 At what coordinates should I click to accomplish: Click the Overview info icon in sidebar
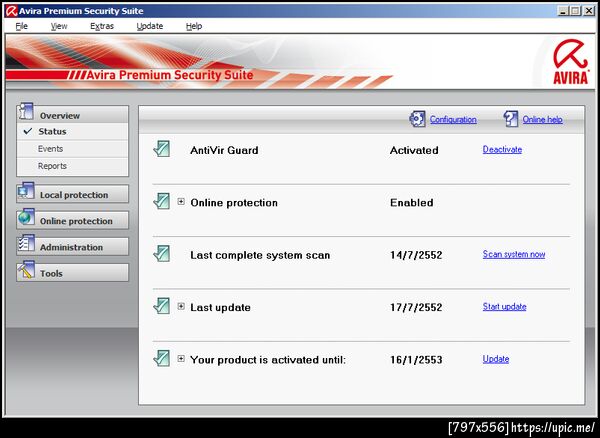pos(26,111)
